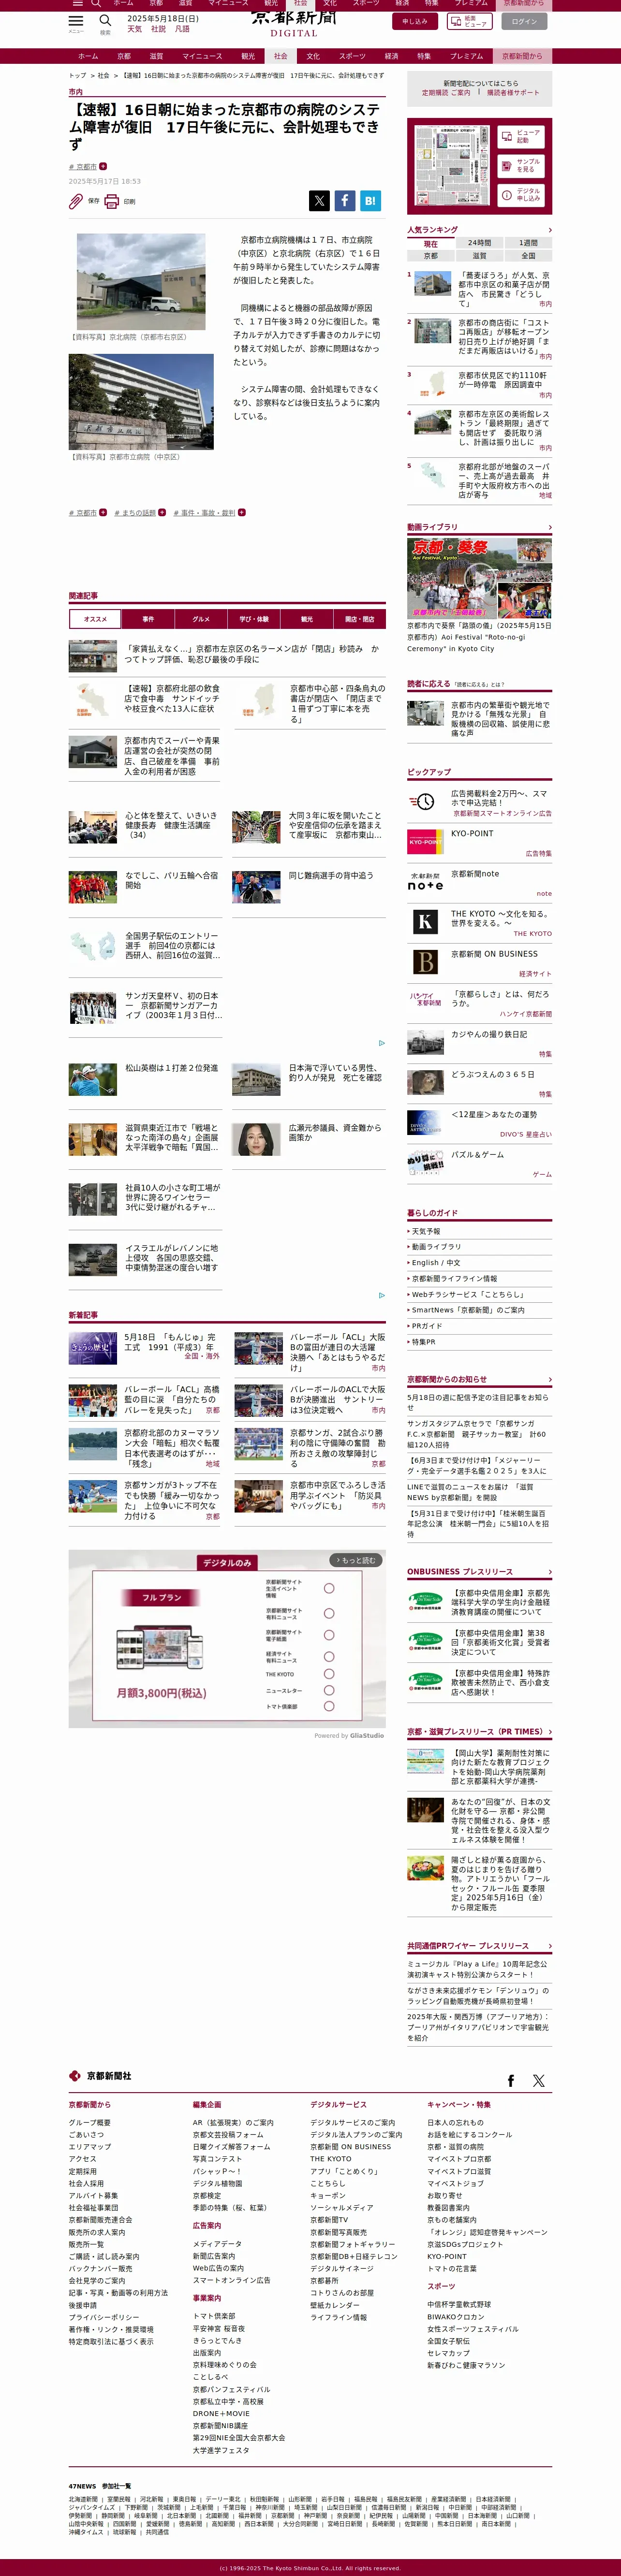Open 特集PR in 暮らしのガイド
Screen dimensions: 621x2576
point(423,1341)
